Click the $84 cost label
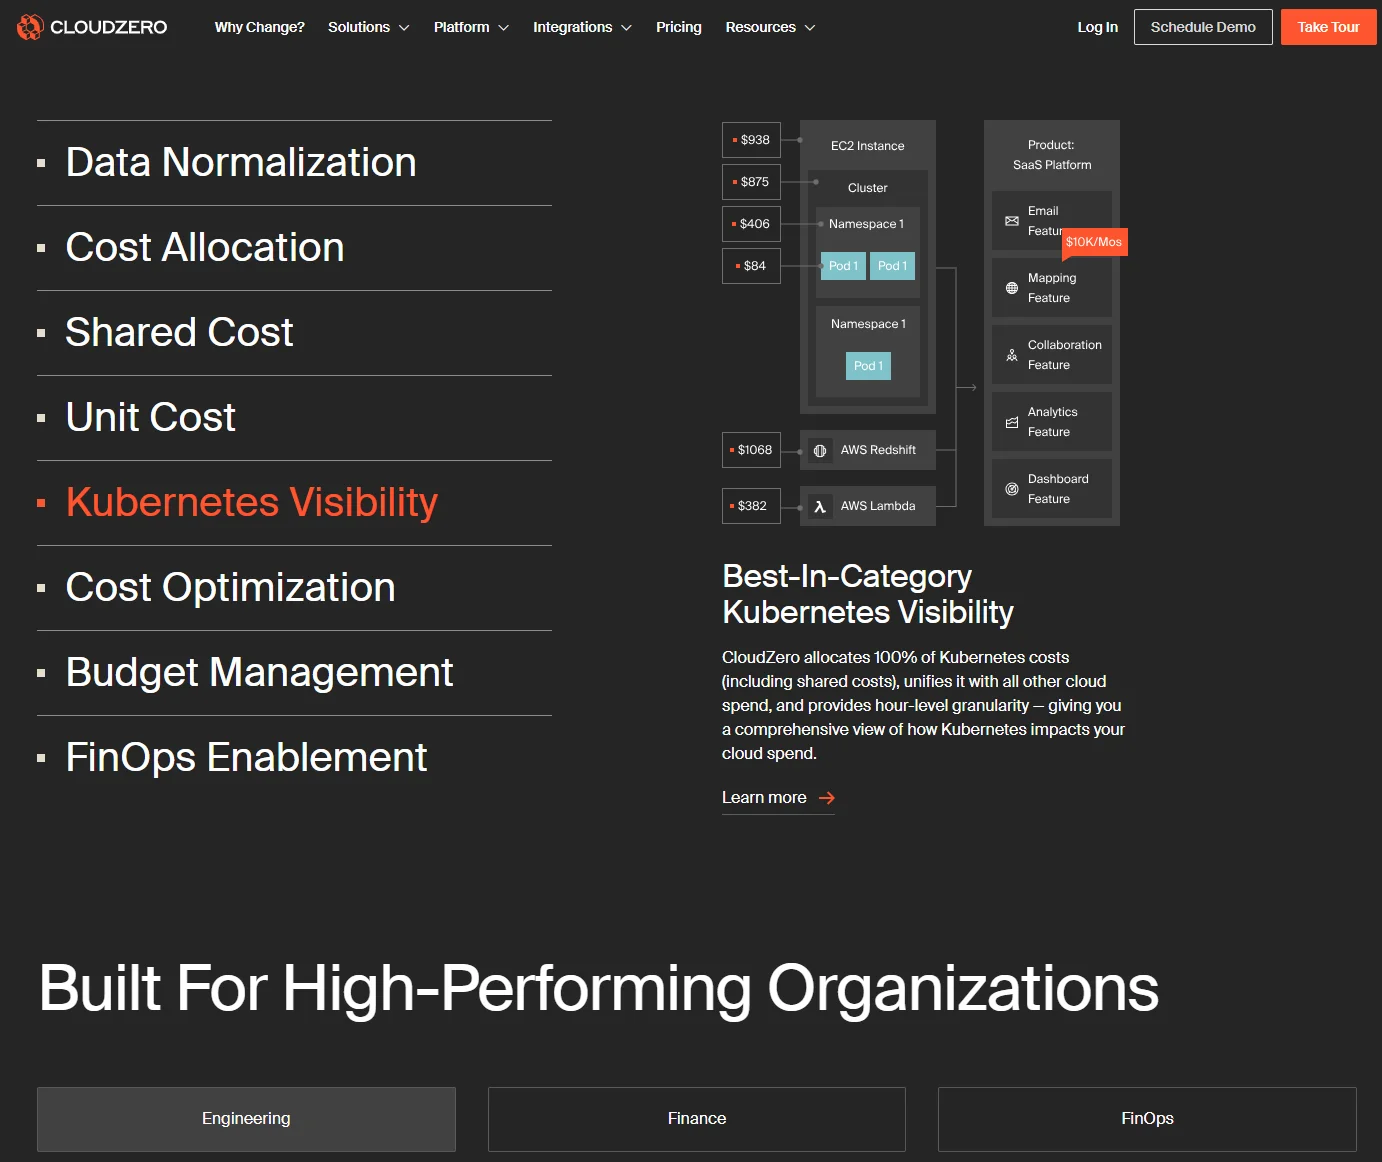 [751, 266]
